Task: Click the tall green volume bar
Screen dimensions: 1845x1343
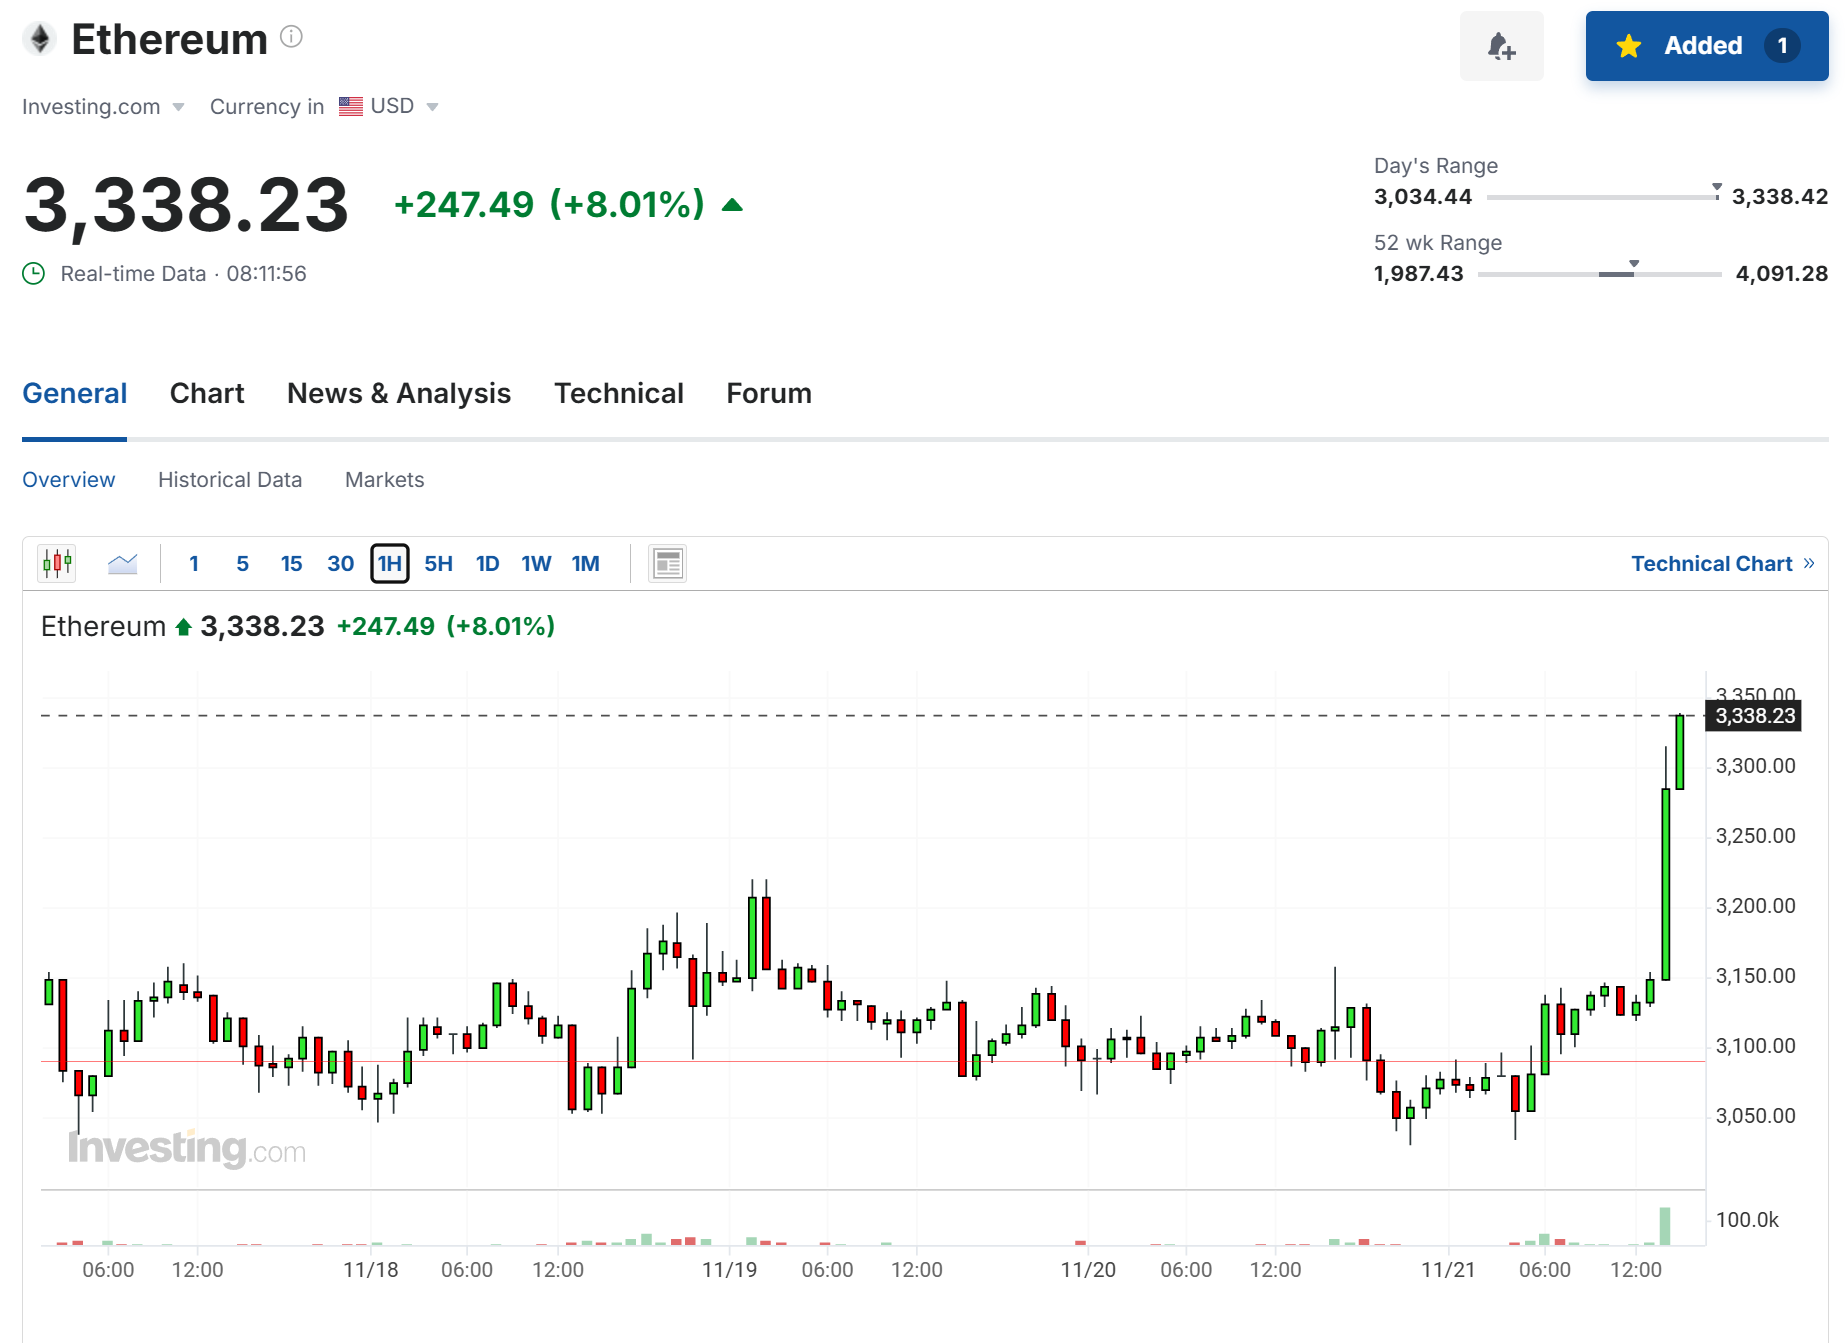Action: click(x=1665, y=1226)
